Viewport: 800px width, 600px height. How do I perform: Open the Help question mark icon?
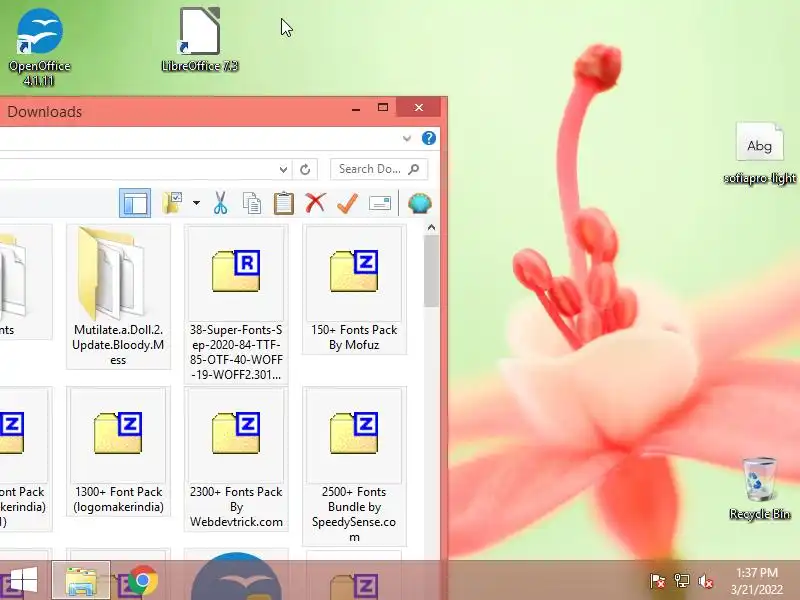pyautogui.click(x=429, y=138)
